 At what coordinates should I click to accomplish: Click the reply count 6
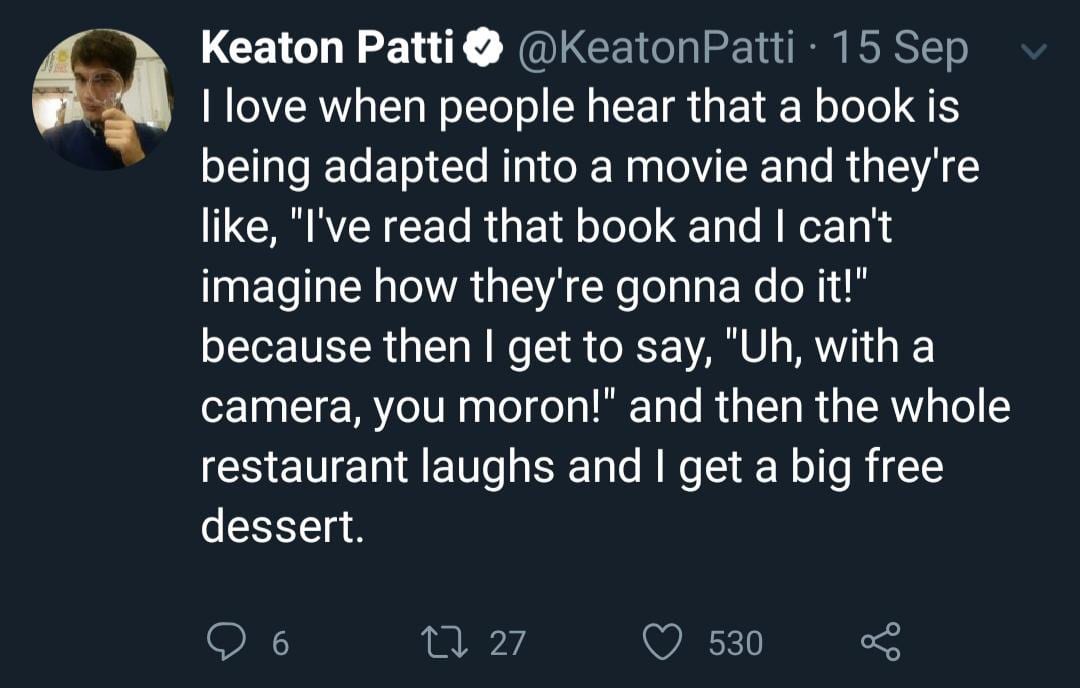click(281, 643)
